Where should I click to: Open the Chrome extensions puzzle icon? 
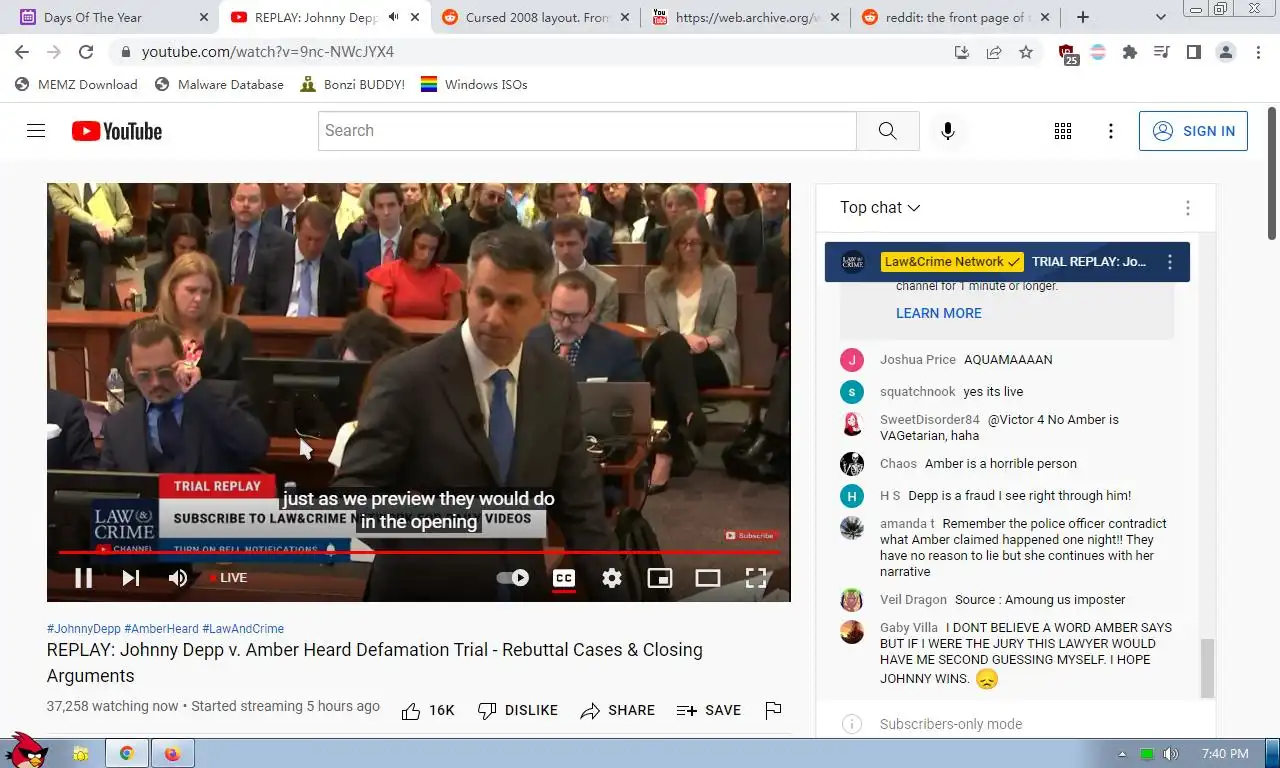[x=1130, y=52]
